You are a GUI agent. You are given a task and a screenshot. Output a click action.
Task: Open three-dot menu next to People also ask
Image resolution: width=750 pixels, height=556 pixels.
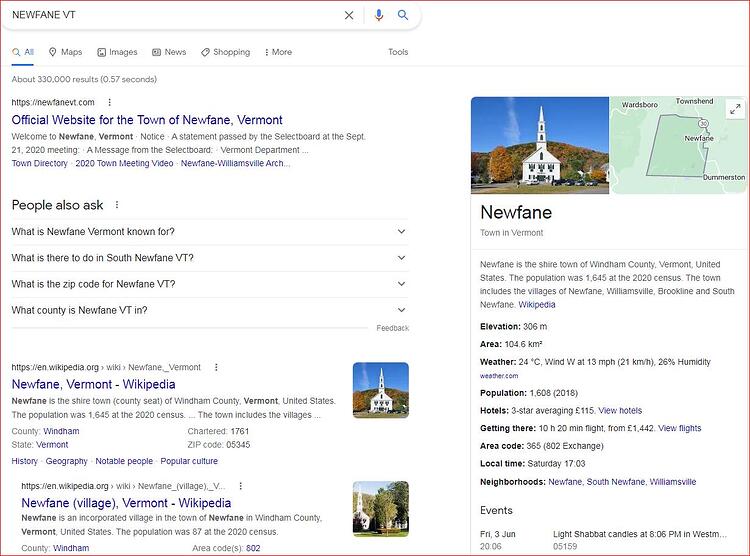tap(117, 205)
